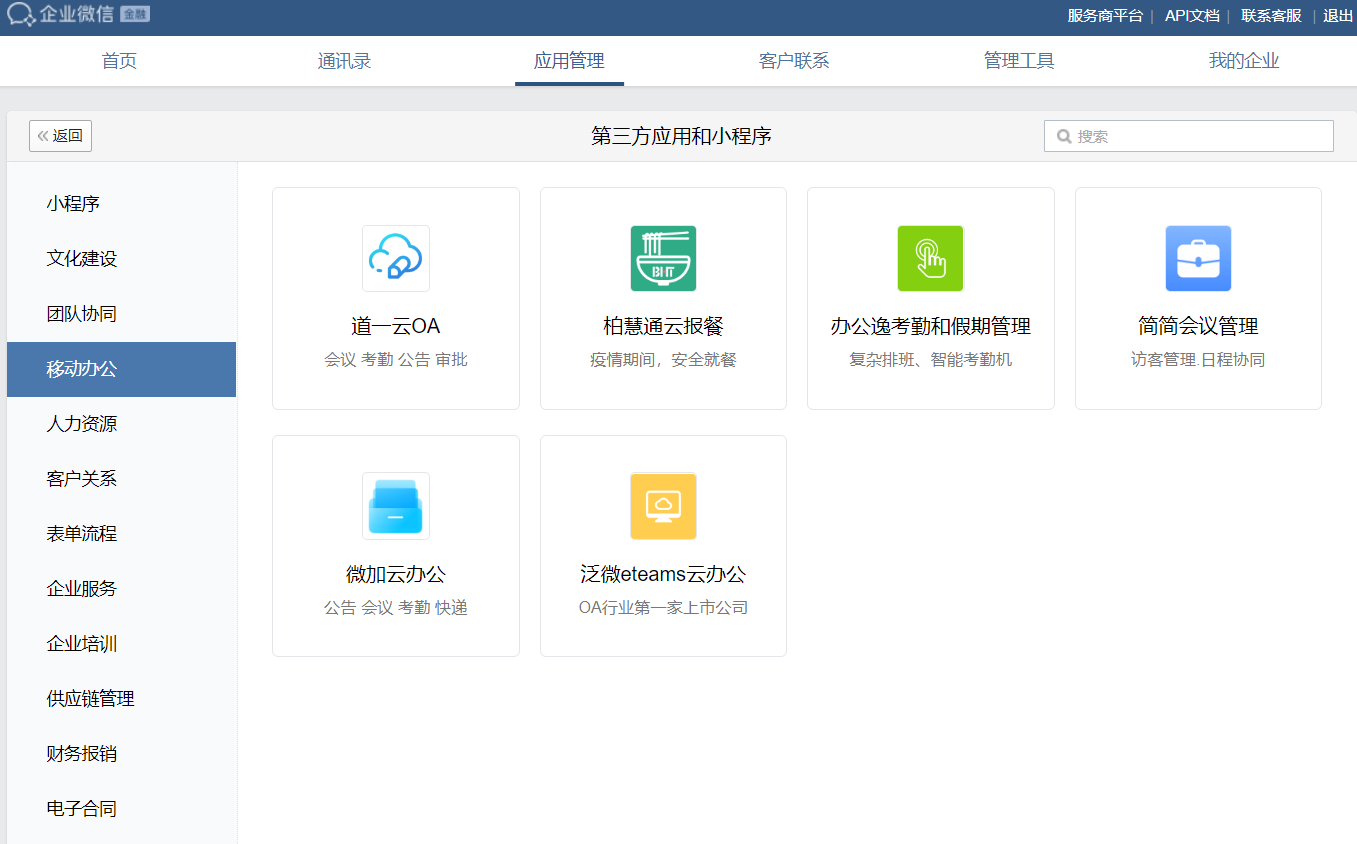Screen dimensions: 1357x844
Task: Click the 金融 badge beside the logo
Action: (135, 14)
